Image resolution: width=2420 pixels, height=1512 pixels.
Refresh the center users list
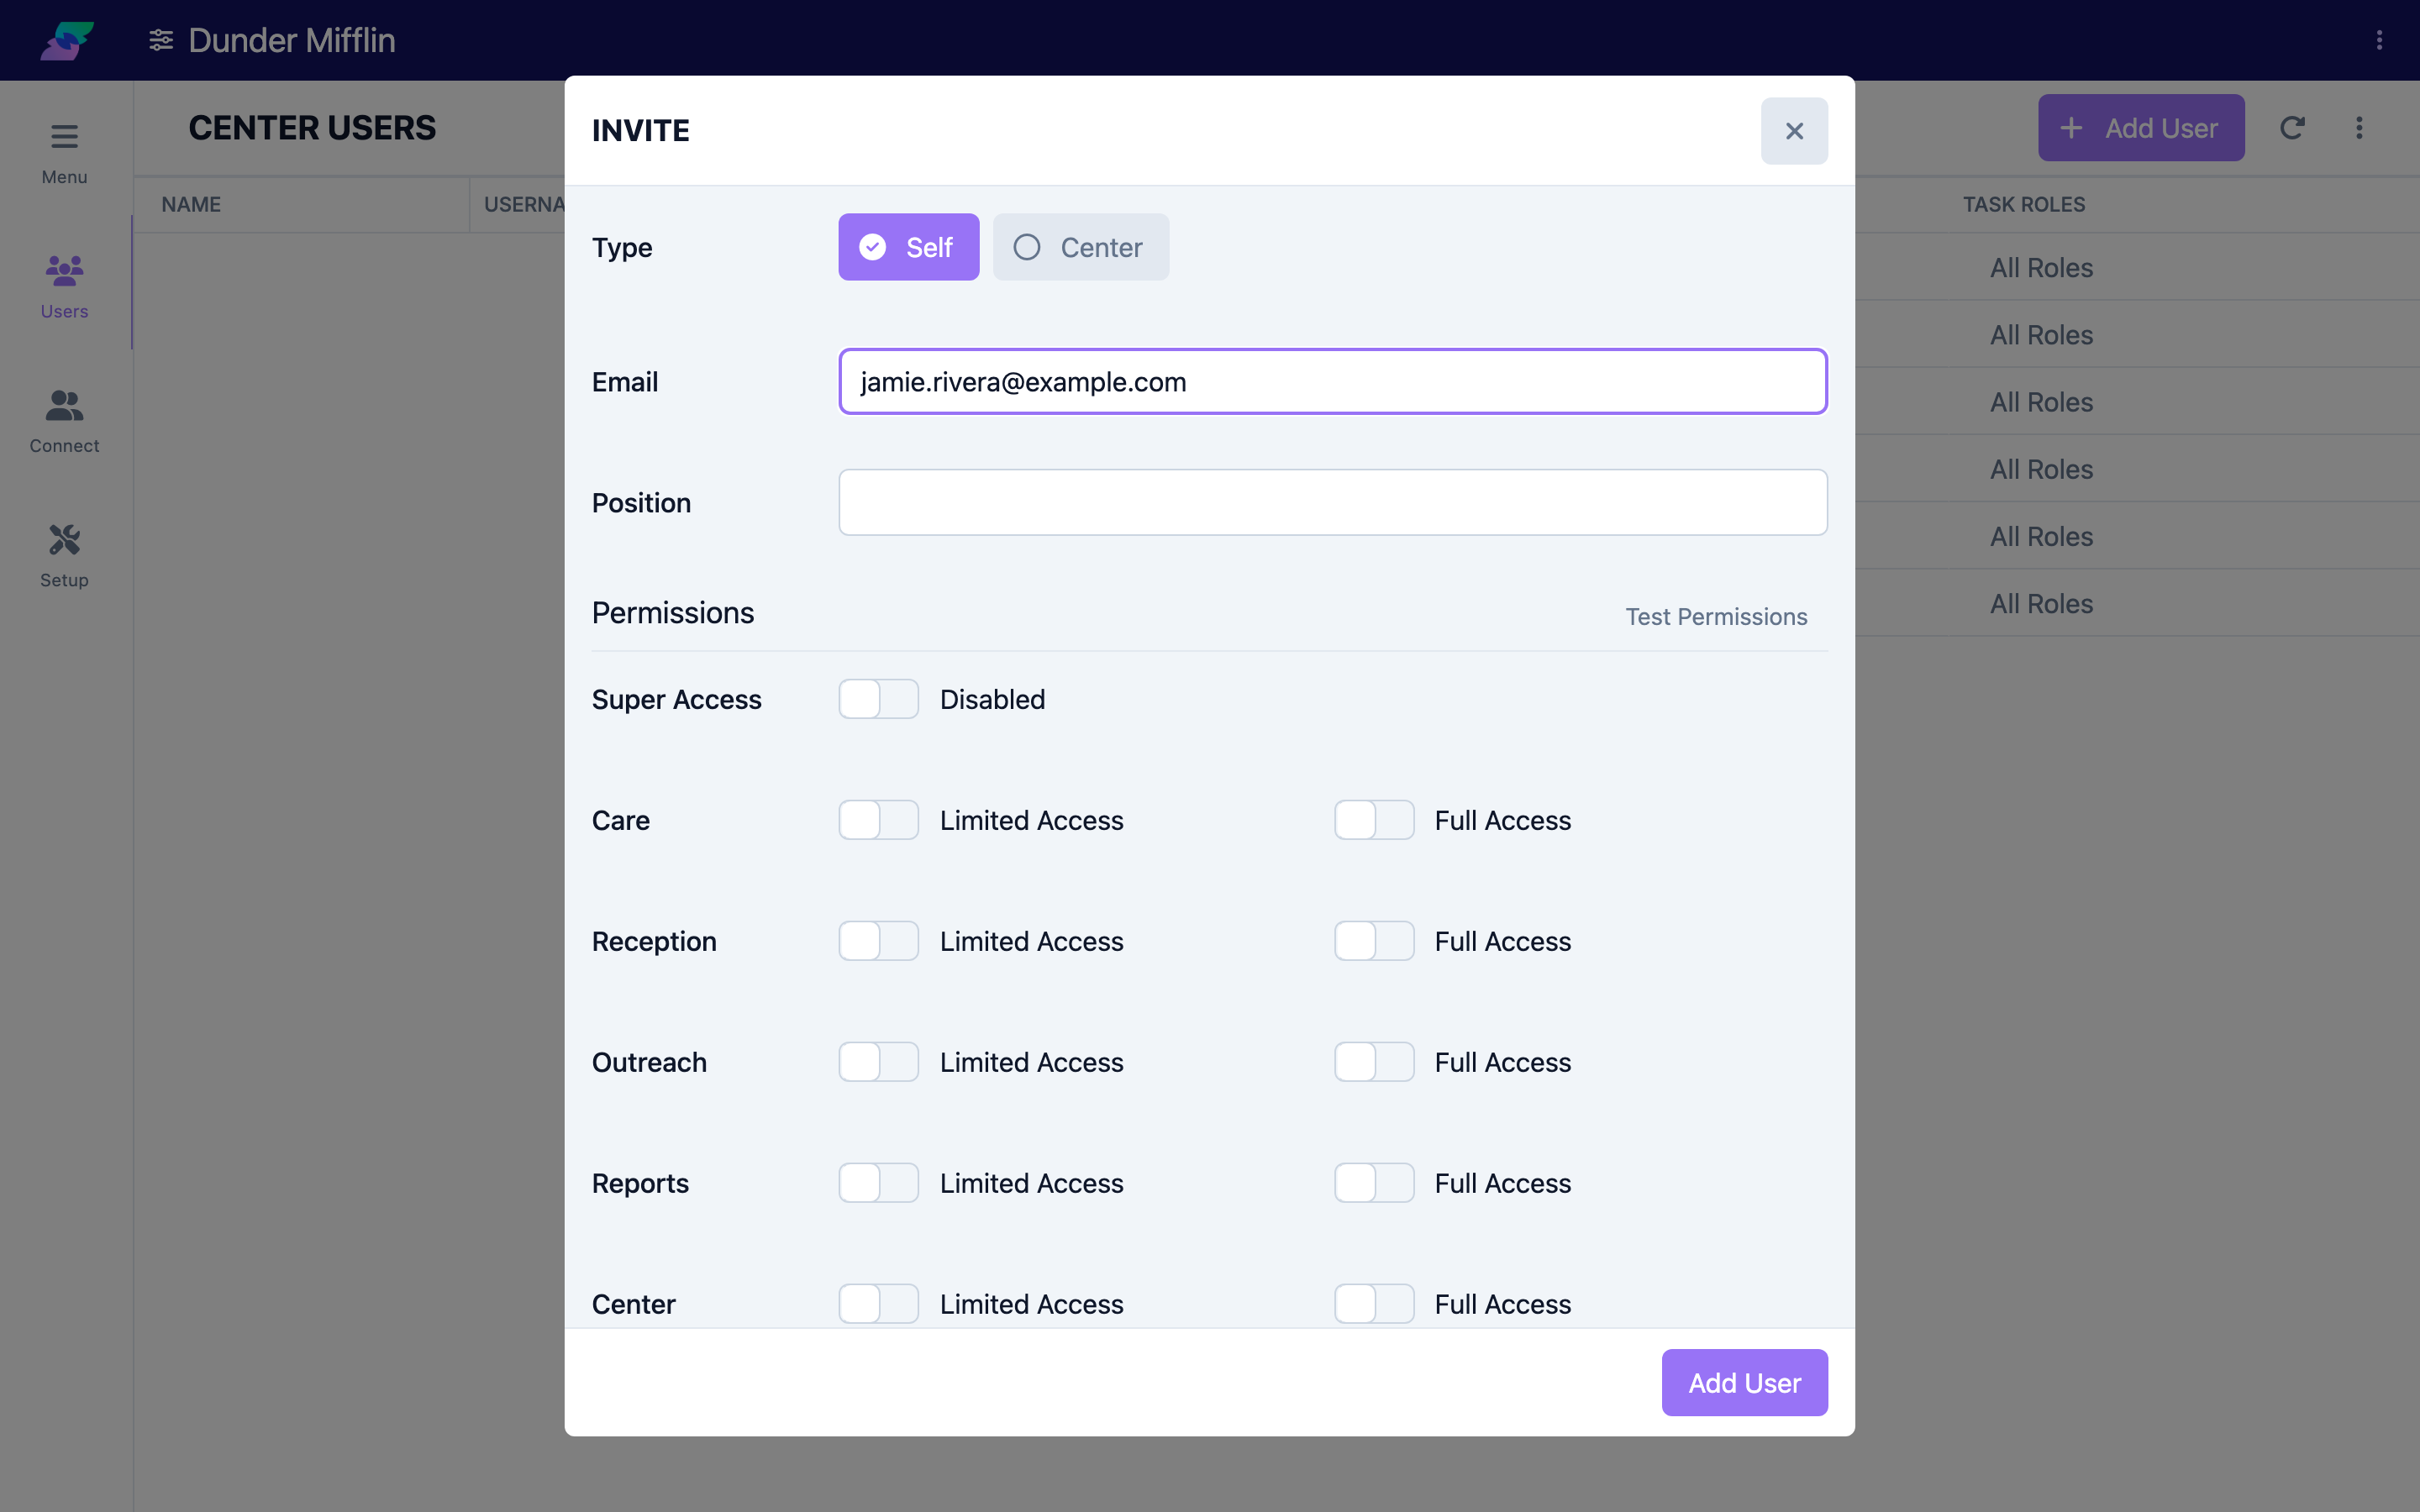(2292, 128)
